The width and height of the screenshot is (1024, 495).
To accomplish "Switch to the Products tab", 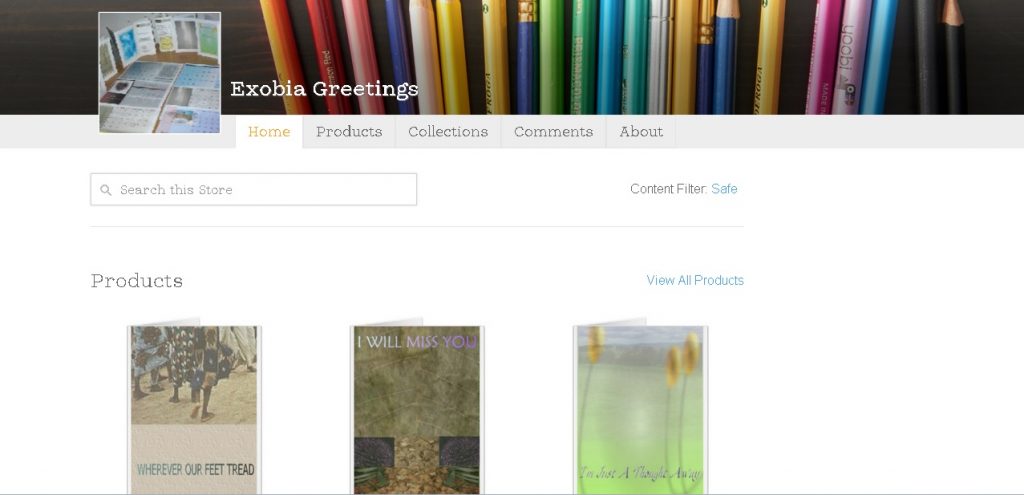I will (x=349, y=132).
